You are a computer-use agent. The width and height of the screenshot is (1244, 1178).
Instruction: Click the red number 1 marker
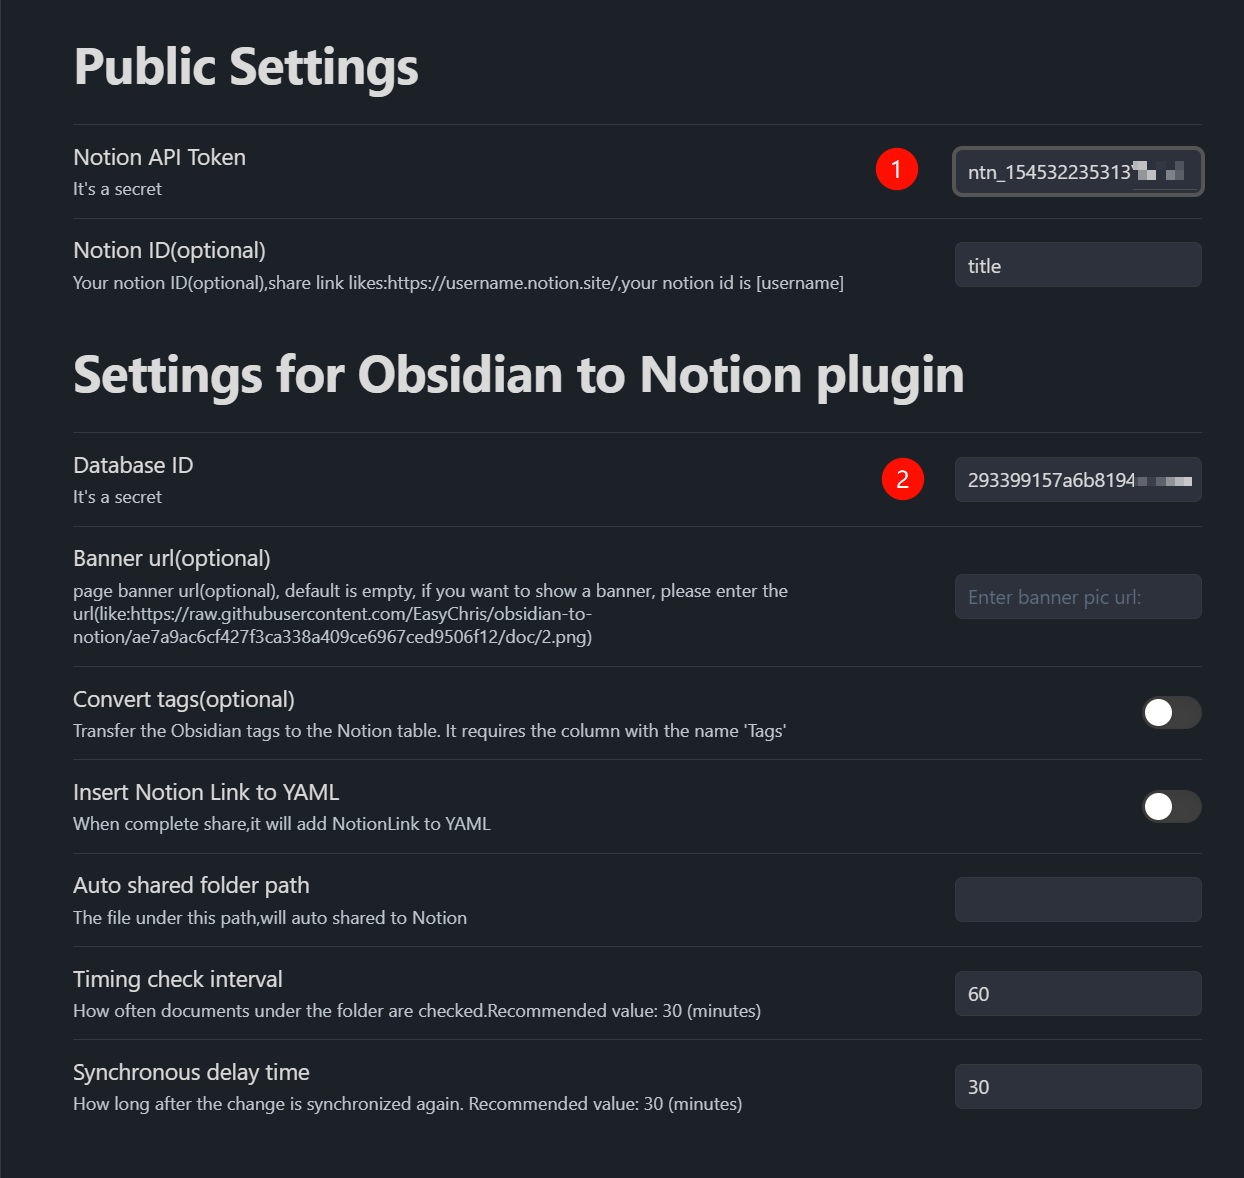[x=896, y=170]
